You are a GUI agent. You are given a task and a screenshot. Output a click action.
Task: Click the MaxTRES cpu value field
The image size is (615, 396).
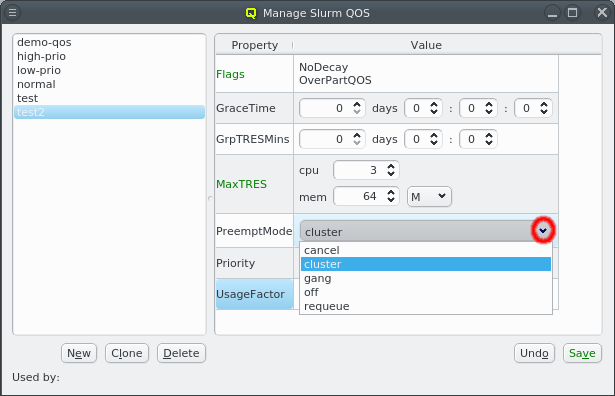(x=366, y=170)
